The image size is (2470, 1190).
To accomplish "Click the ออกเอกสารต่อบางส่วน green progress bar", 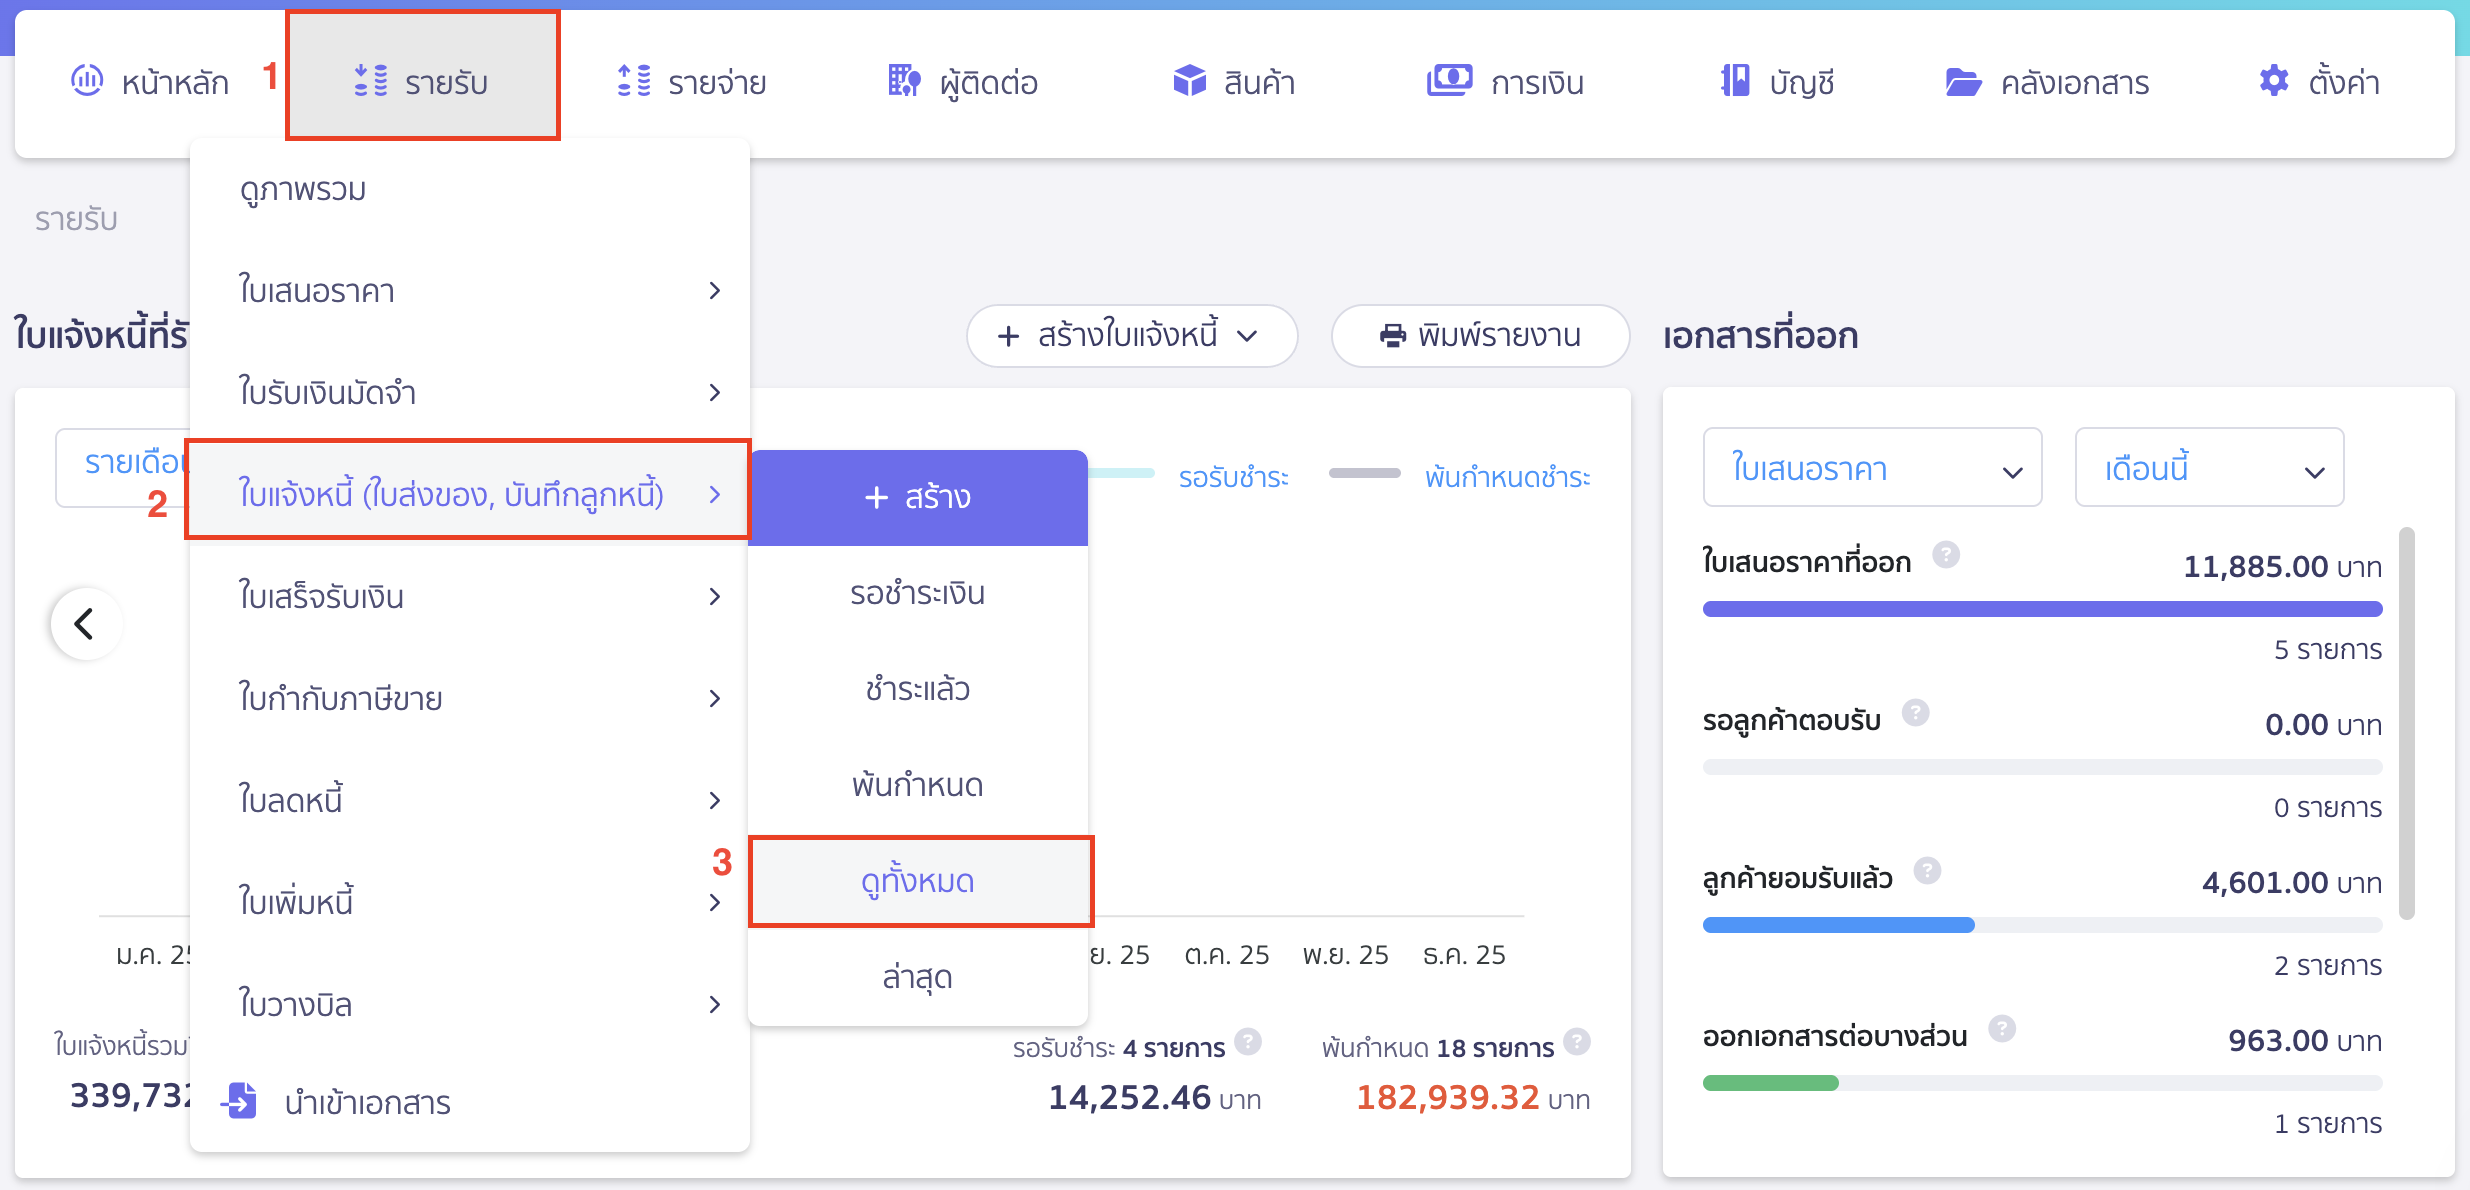I will [1770, 1083].
